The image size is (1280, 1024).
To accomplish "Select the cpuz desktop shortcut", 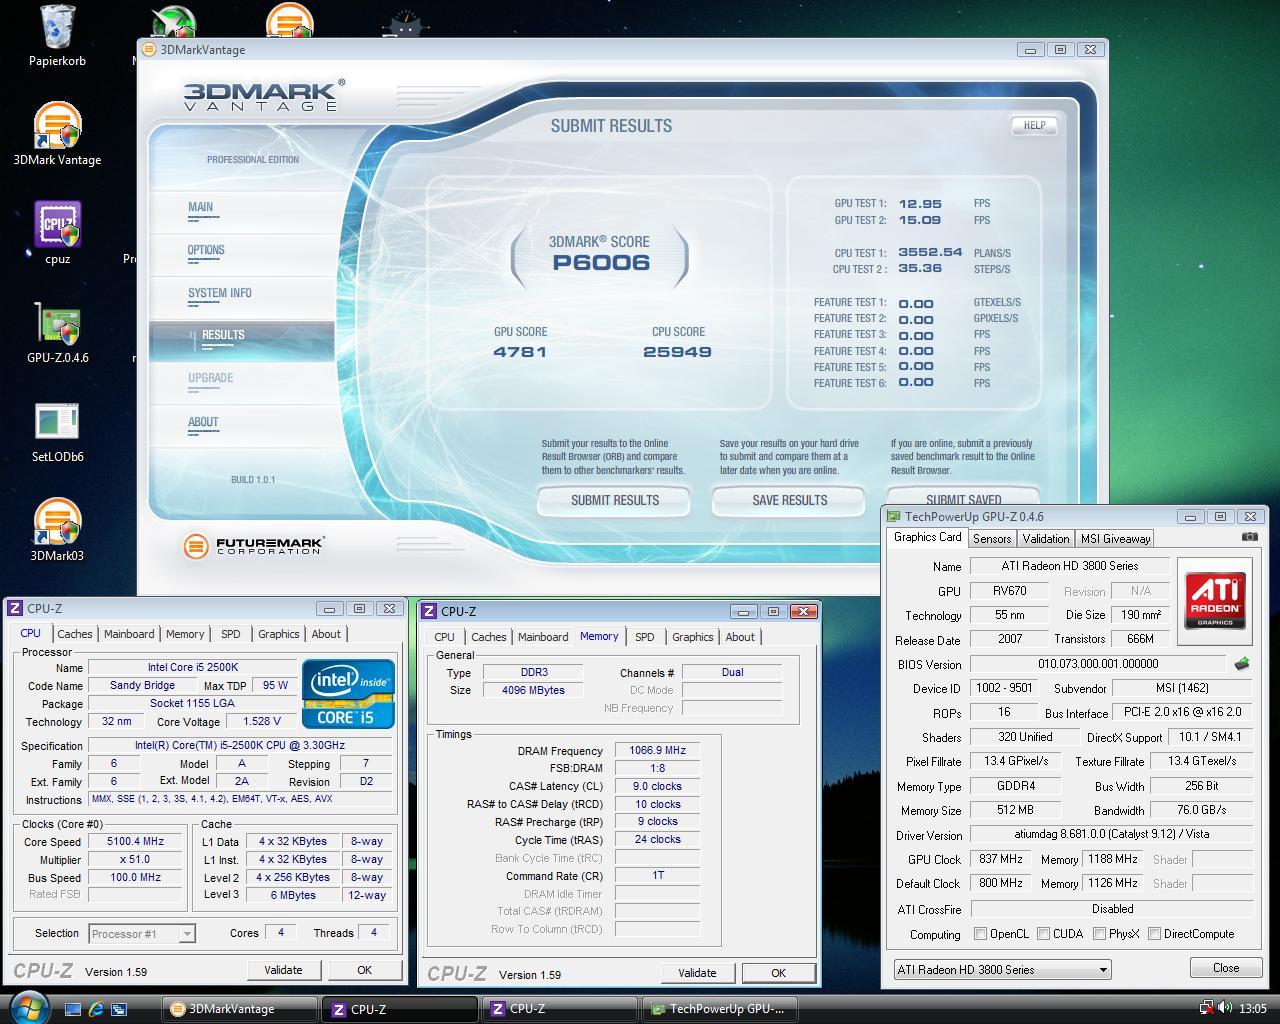I will [57, 232].
